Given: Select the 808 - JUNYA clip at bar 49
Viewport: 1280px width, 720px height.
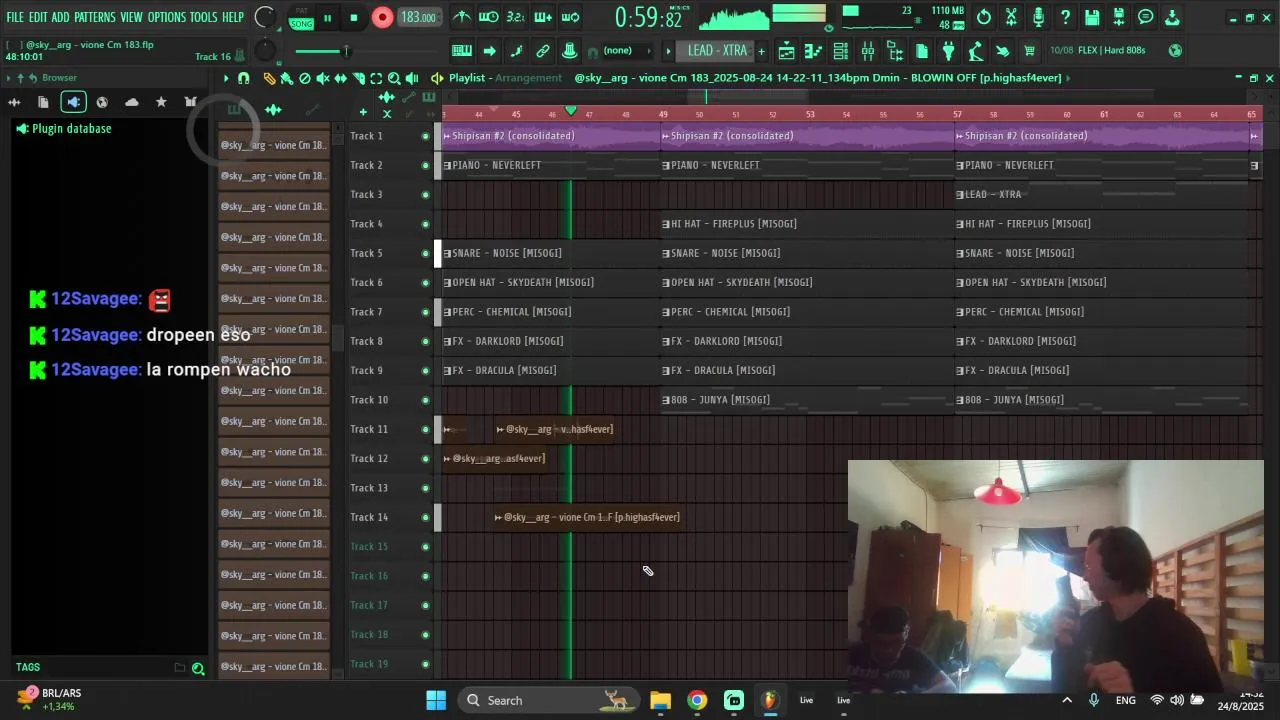Looking at the screenshot, I should 808,400.
